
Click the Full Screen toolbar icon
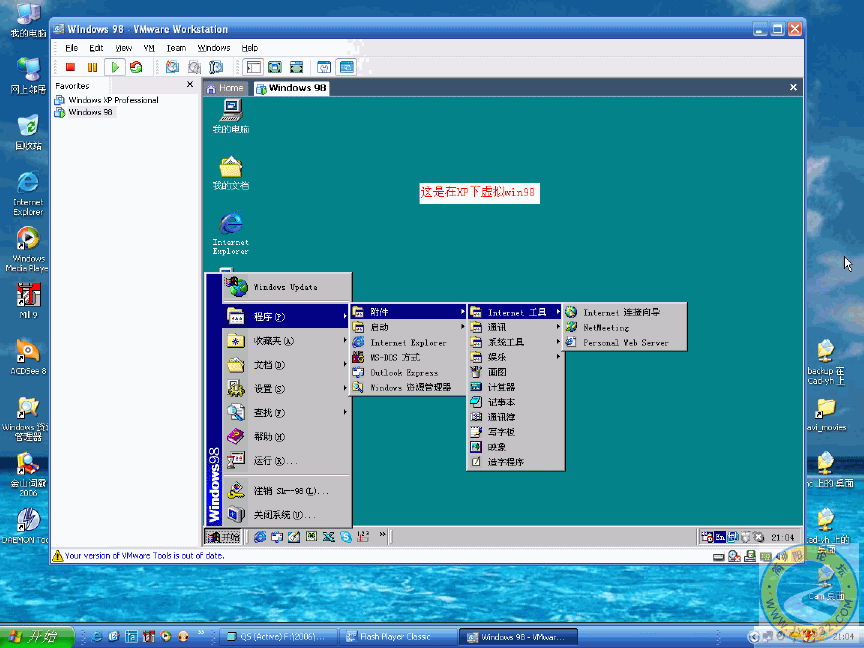tap(274, 67)
